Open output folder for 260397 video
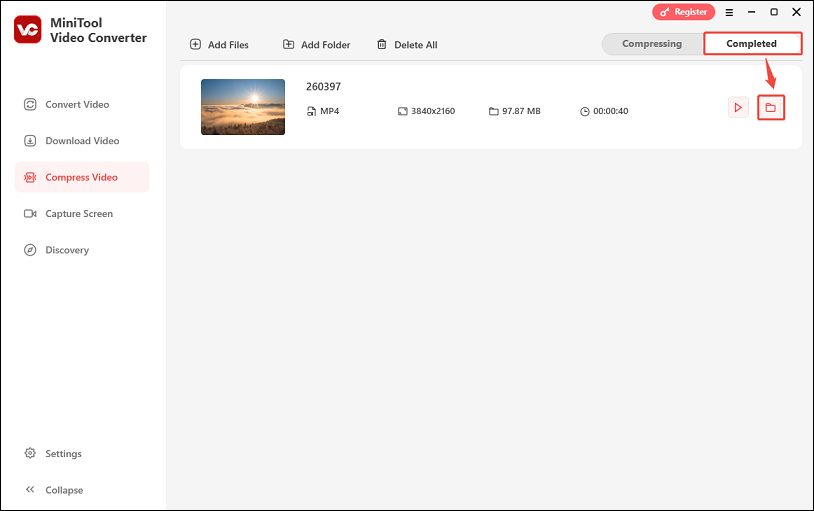The height and width of the screenshot is (511, 814). (770, 107)
